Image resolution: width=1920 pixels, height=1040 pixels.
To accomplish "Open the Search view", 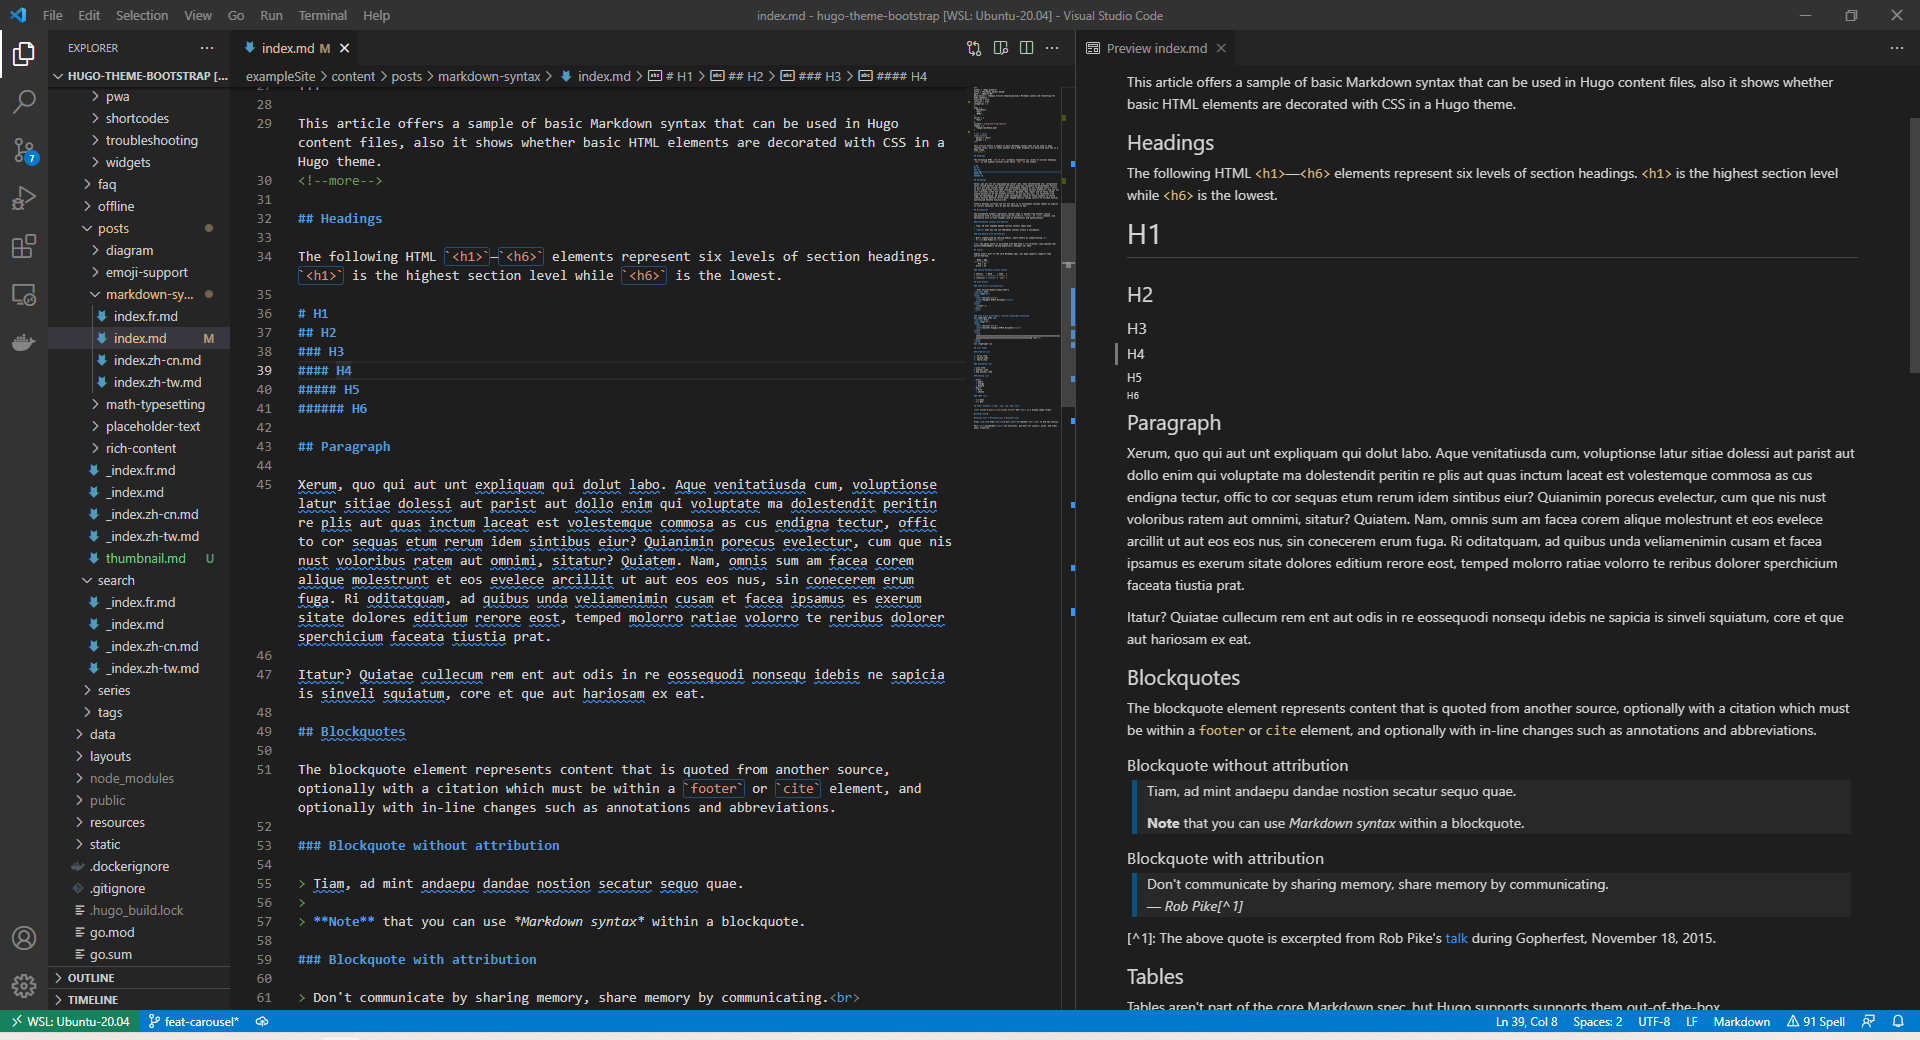I will point(24,100).
